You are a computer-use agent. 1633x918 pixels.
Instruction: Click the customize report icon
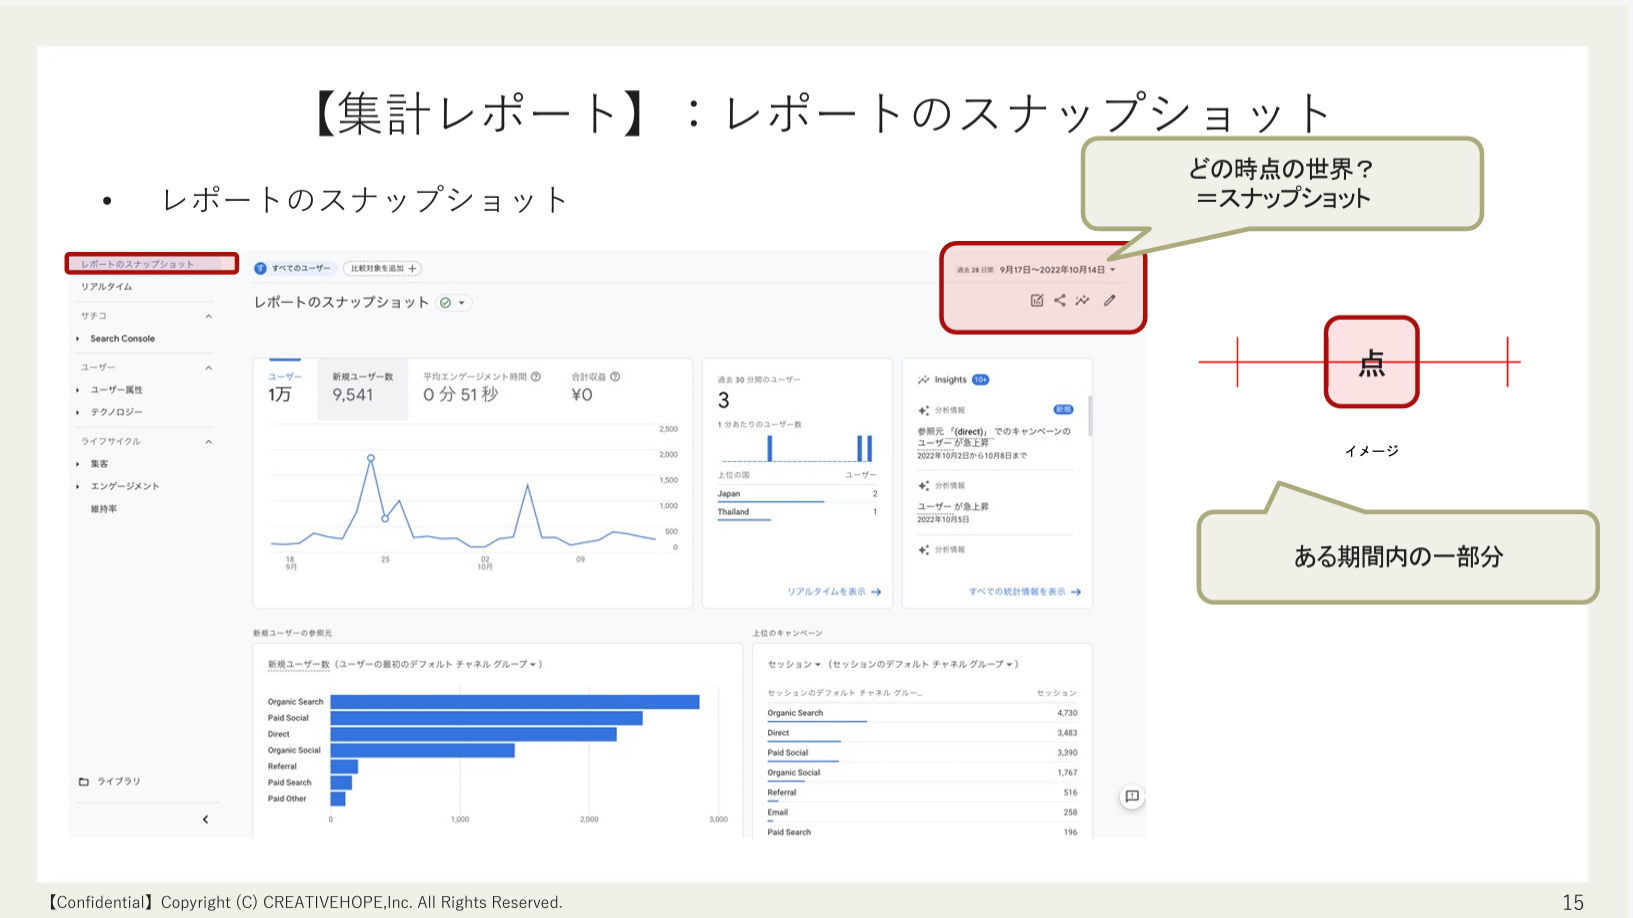point(1037,300)
